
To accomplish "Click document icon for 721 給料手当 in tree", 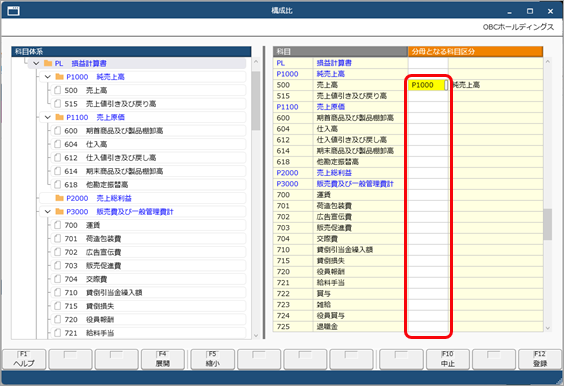I will point(57,333).
